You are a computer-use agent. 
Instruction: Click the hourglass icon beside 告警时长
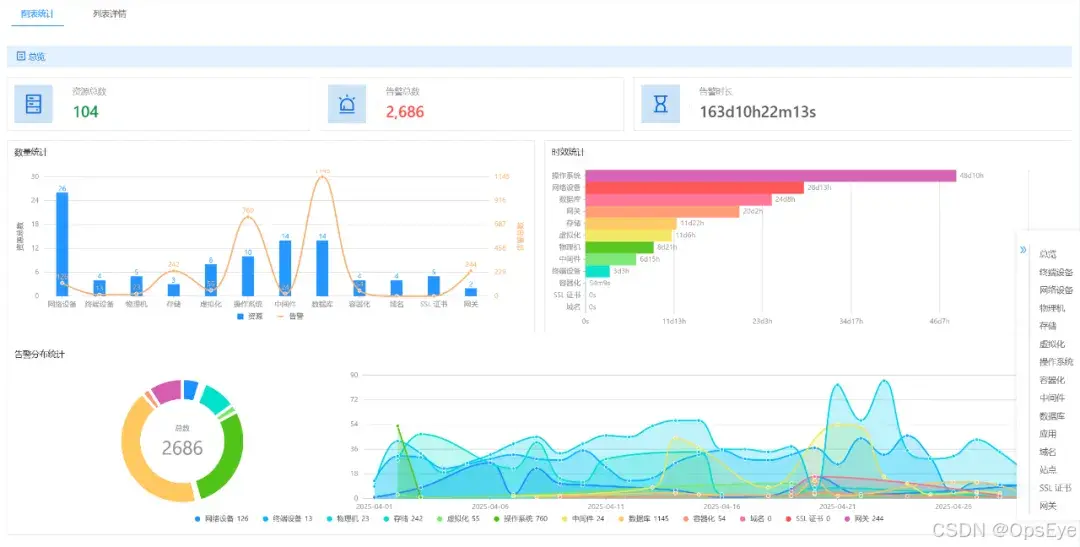[661, 104]
